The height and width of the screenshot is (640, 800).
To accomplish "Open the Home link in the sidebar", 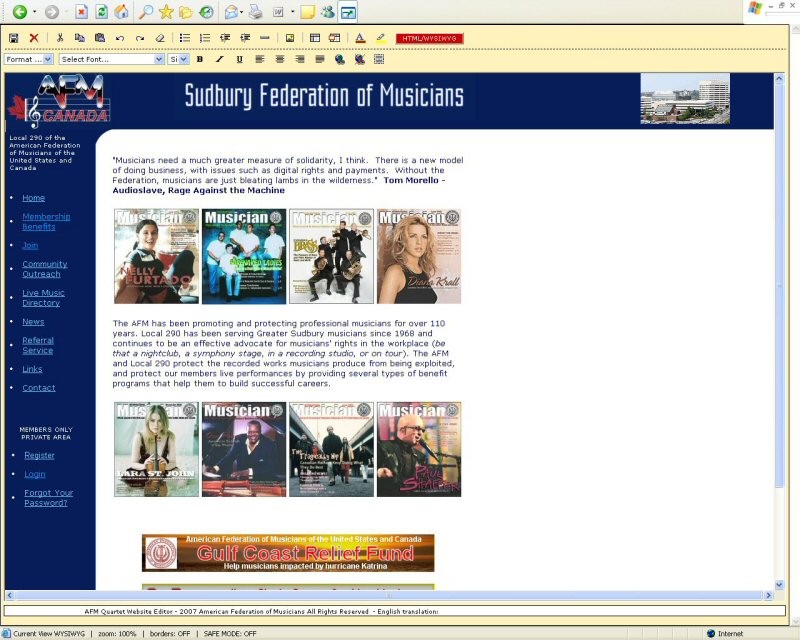I will (x=34, y=198).
